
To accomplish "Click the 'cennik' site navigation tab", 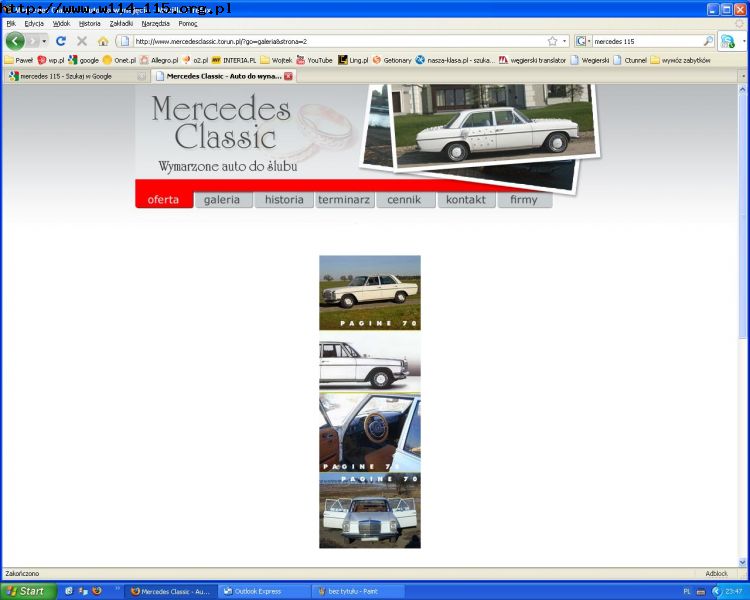I will tap(405, 200).
